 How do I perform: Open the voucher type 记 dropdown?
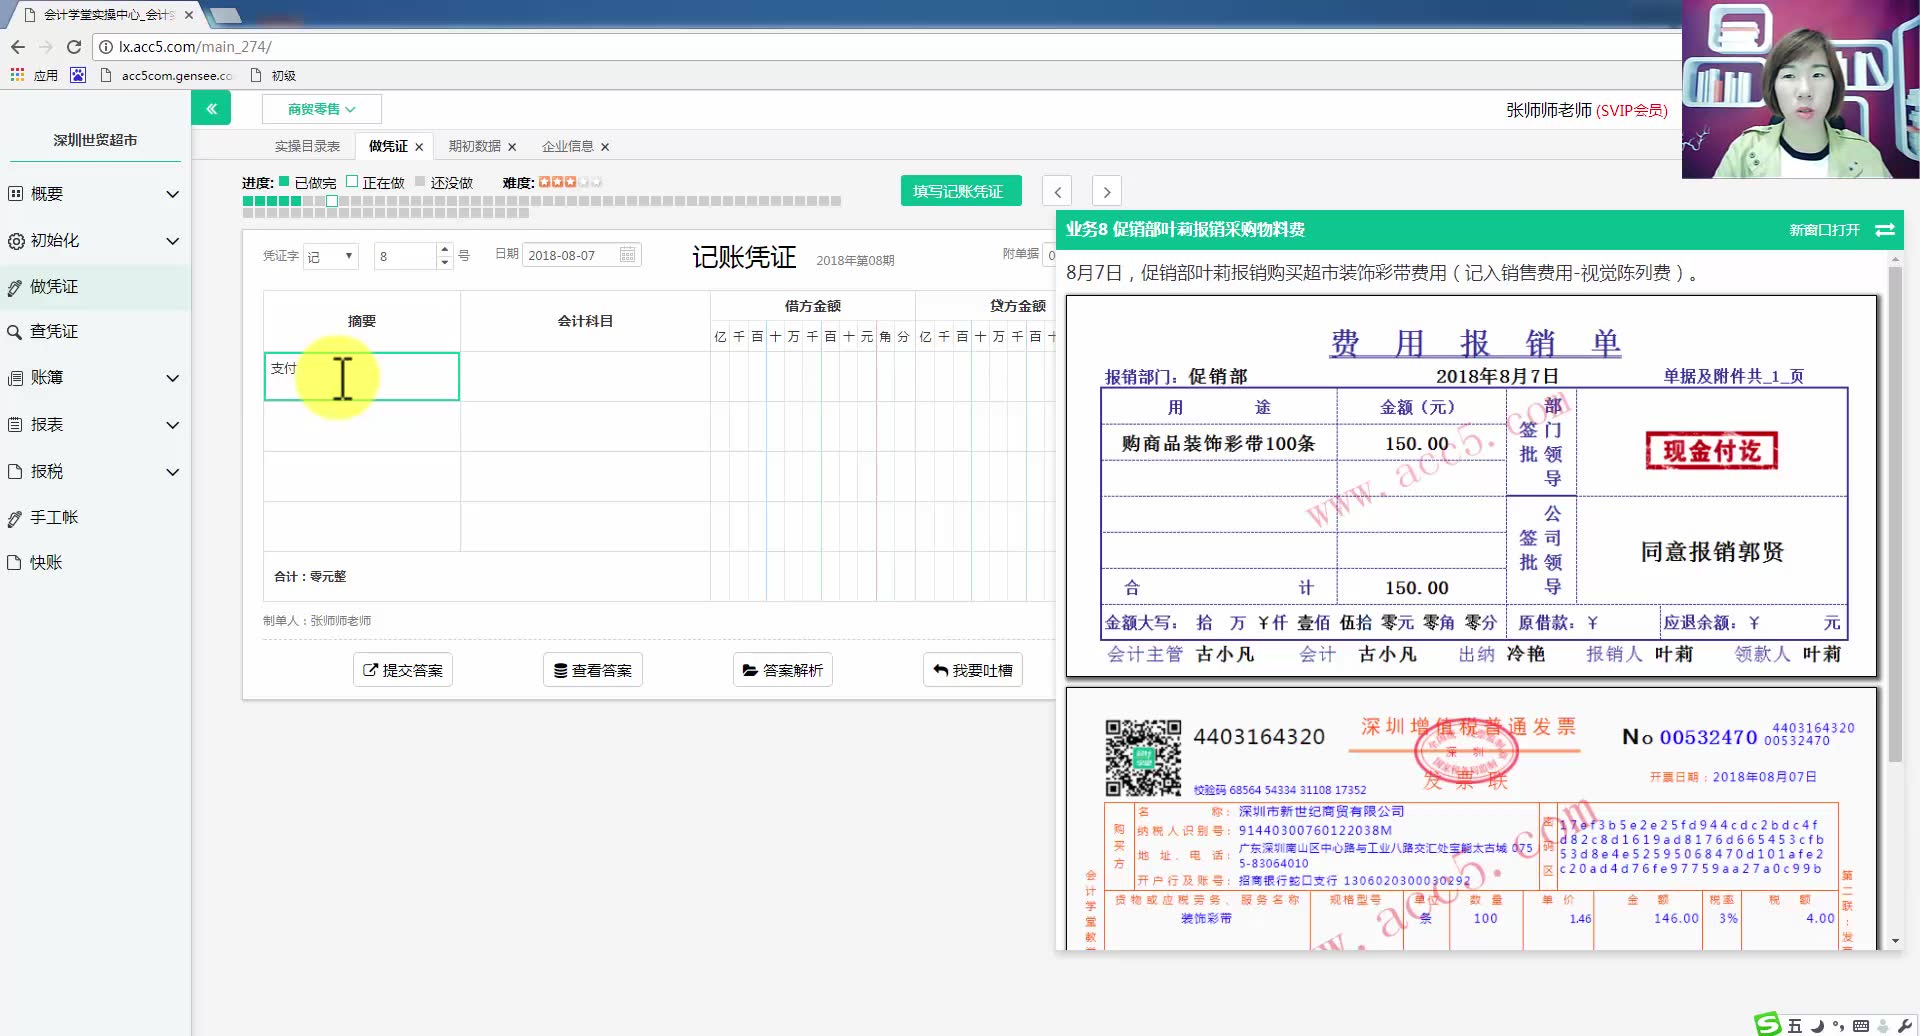click(x=330, y=255)
